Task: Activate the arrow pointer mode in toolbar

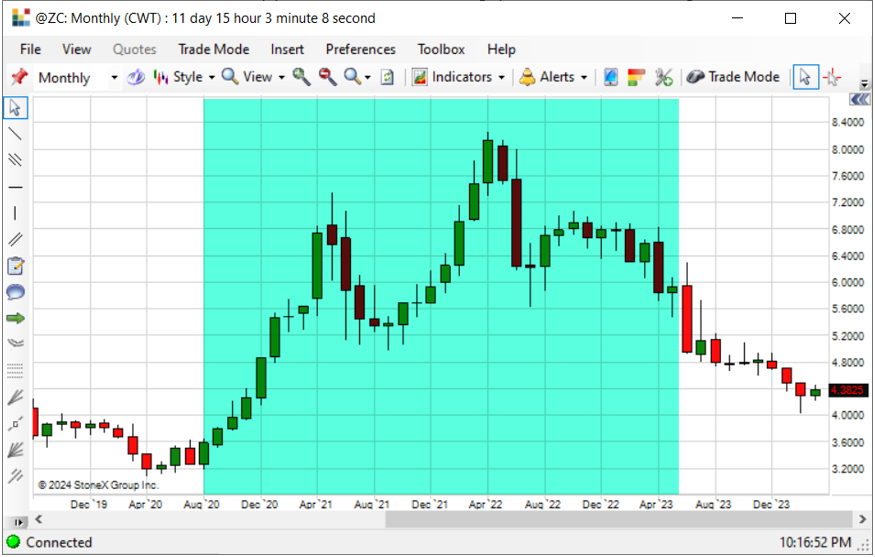Action: coord(805,77)
